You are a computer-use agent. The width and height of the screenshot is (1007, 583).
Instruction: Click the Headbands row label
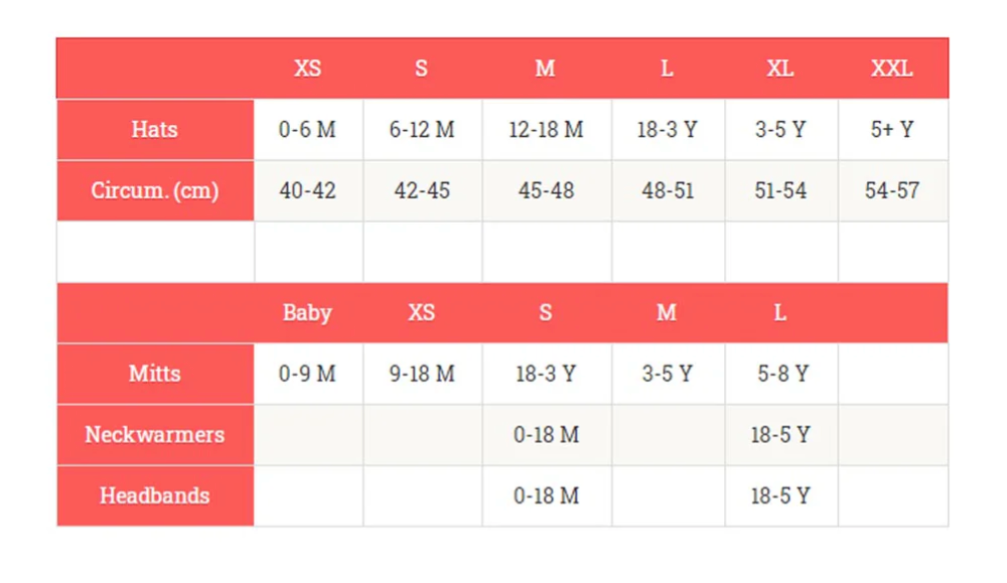click(155, 496)
